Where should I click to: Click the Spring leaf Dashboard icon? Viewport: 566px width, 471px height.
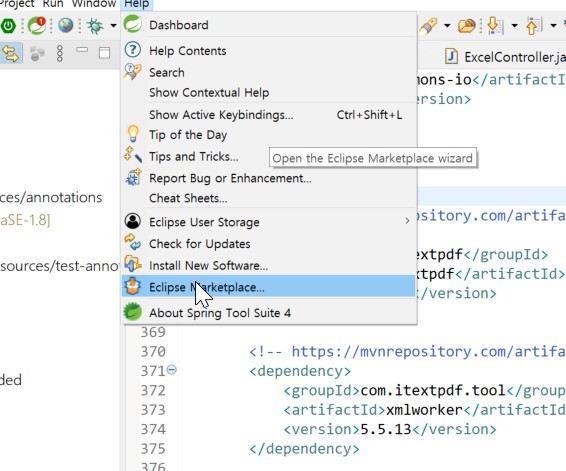[x=132, y=24]
